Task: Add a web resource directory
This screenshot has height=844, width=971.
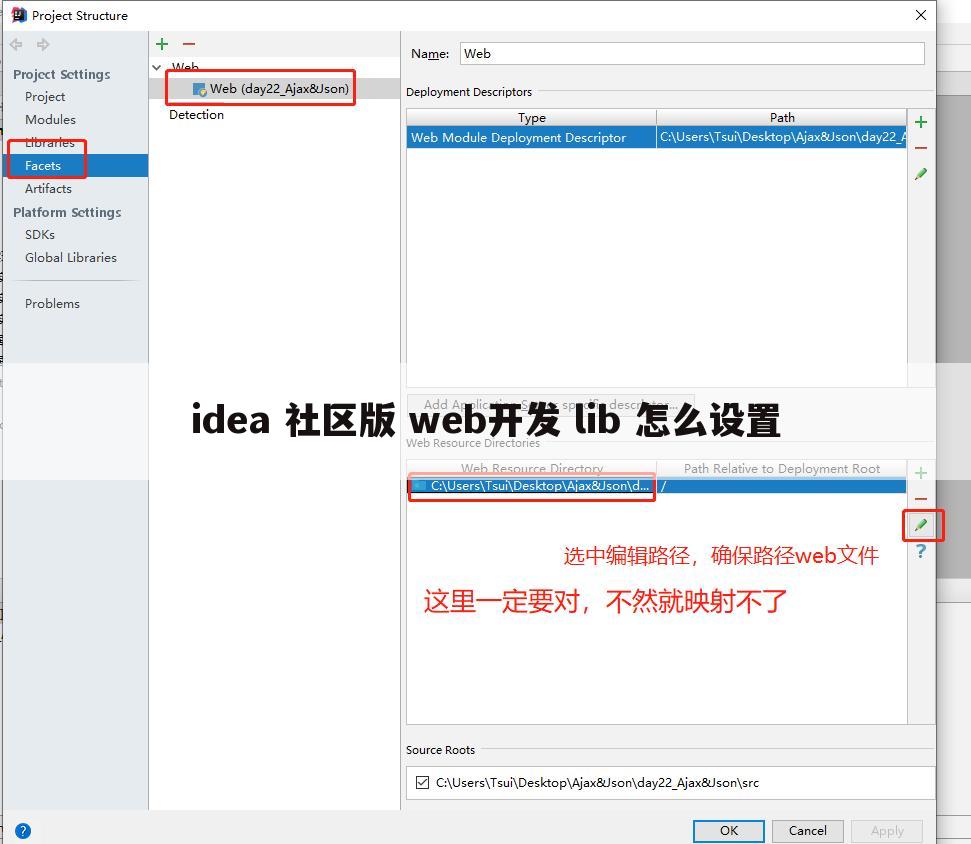Action: pyautogui.click(x=921, y=473)
